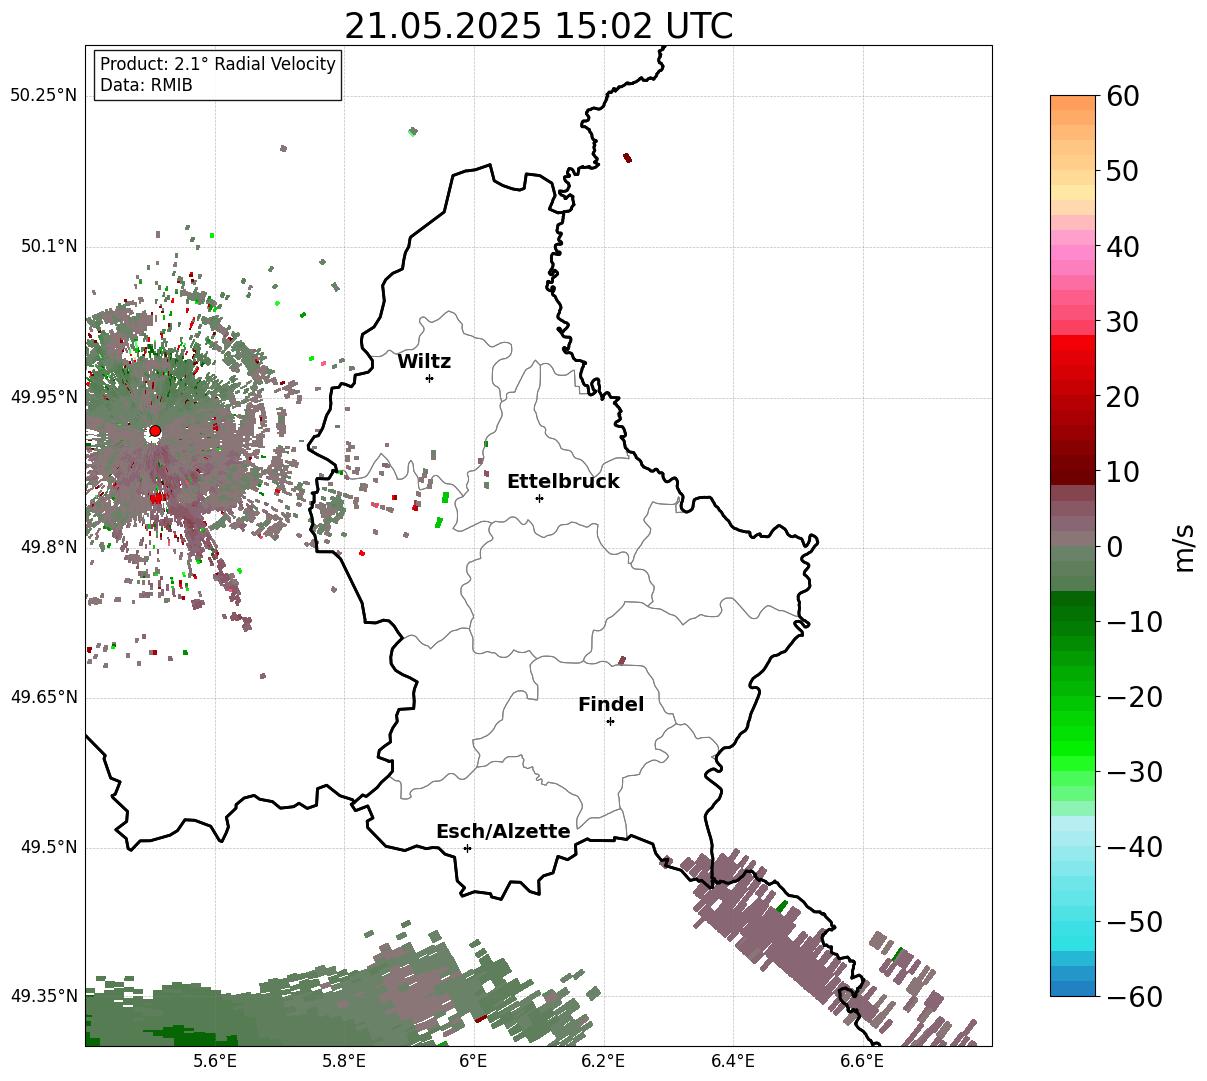The image size is (1207, 1081).
Task: Click the 5.6°E longitude label
Action: point(215,1061)
